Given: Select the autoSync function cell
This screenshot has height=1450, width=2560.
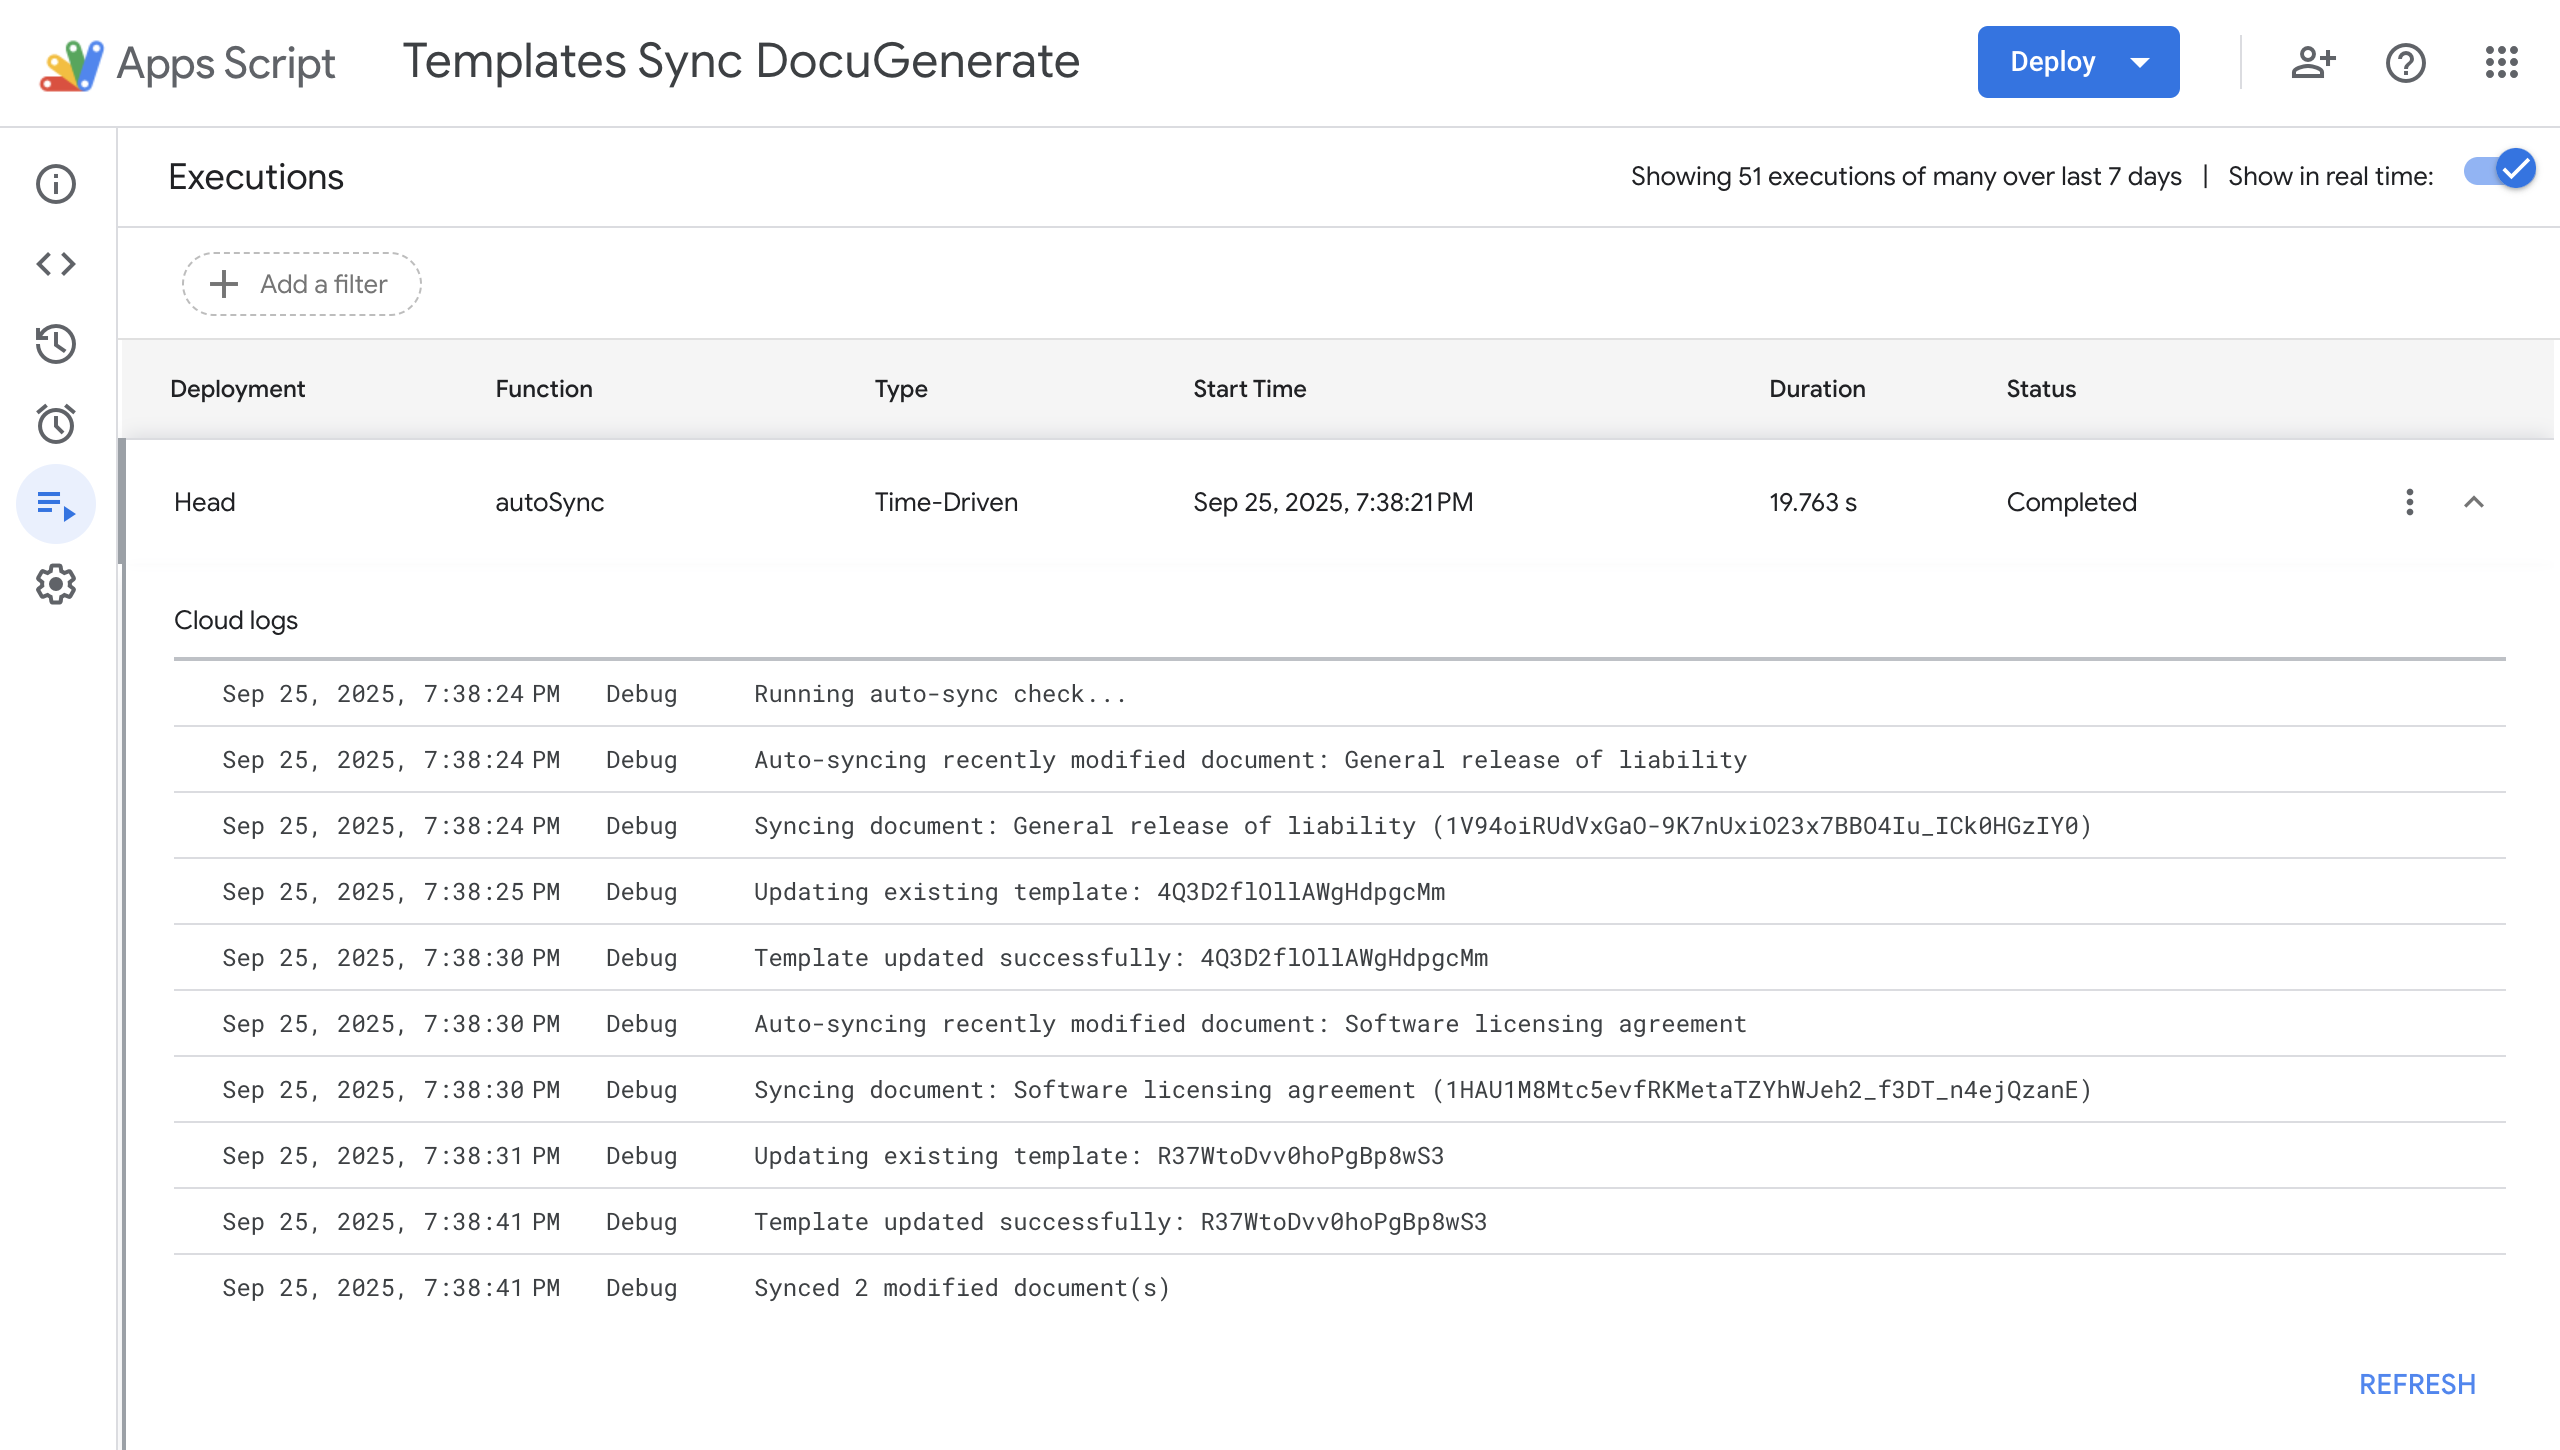Looking at the screenshot, I should [x=549, y=502].
